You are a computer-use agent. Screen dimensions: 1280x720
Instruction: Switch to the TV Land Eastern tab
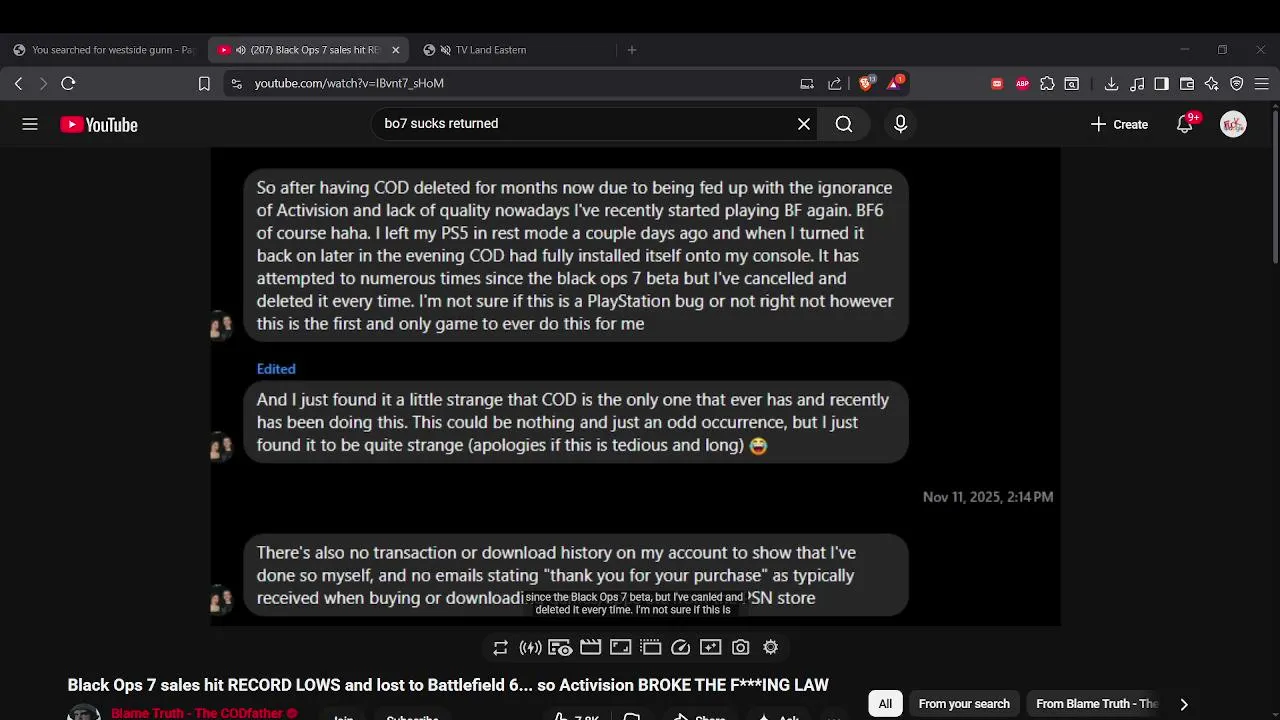click(475, 50)
